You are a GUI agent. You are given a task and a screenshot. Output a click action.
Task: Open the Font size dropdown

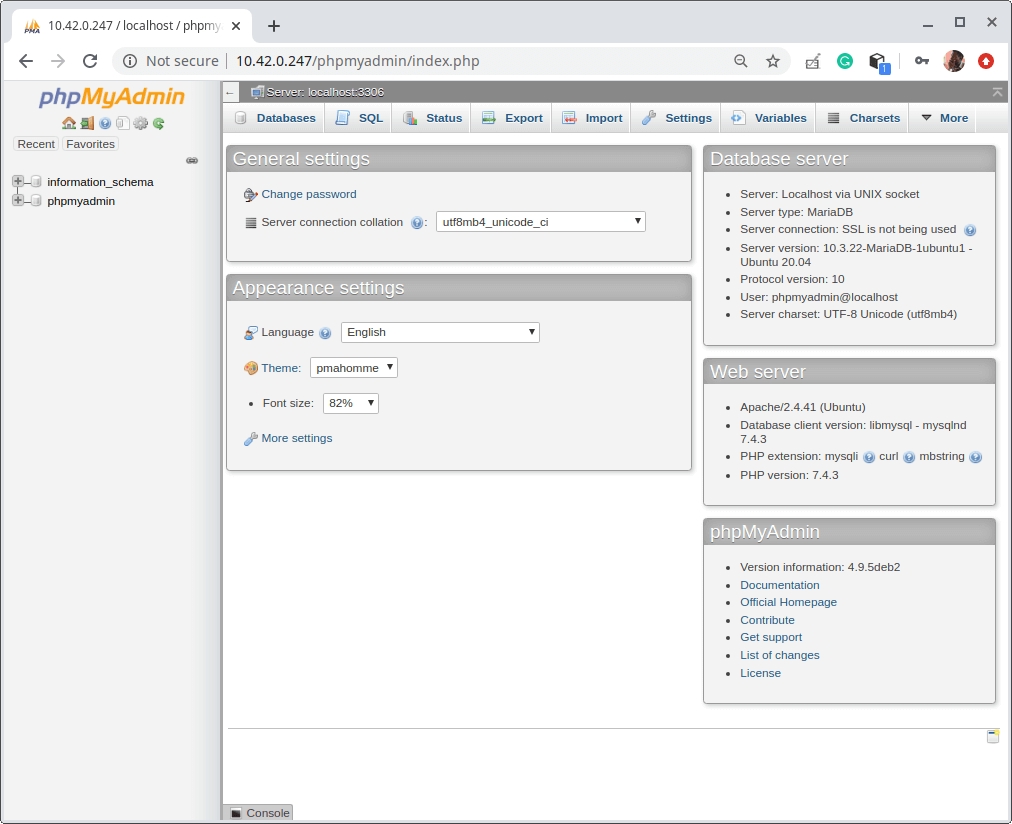pos(350,403)
